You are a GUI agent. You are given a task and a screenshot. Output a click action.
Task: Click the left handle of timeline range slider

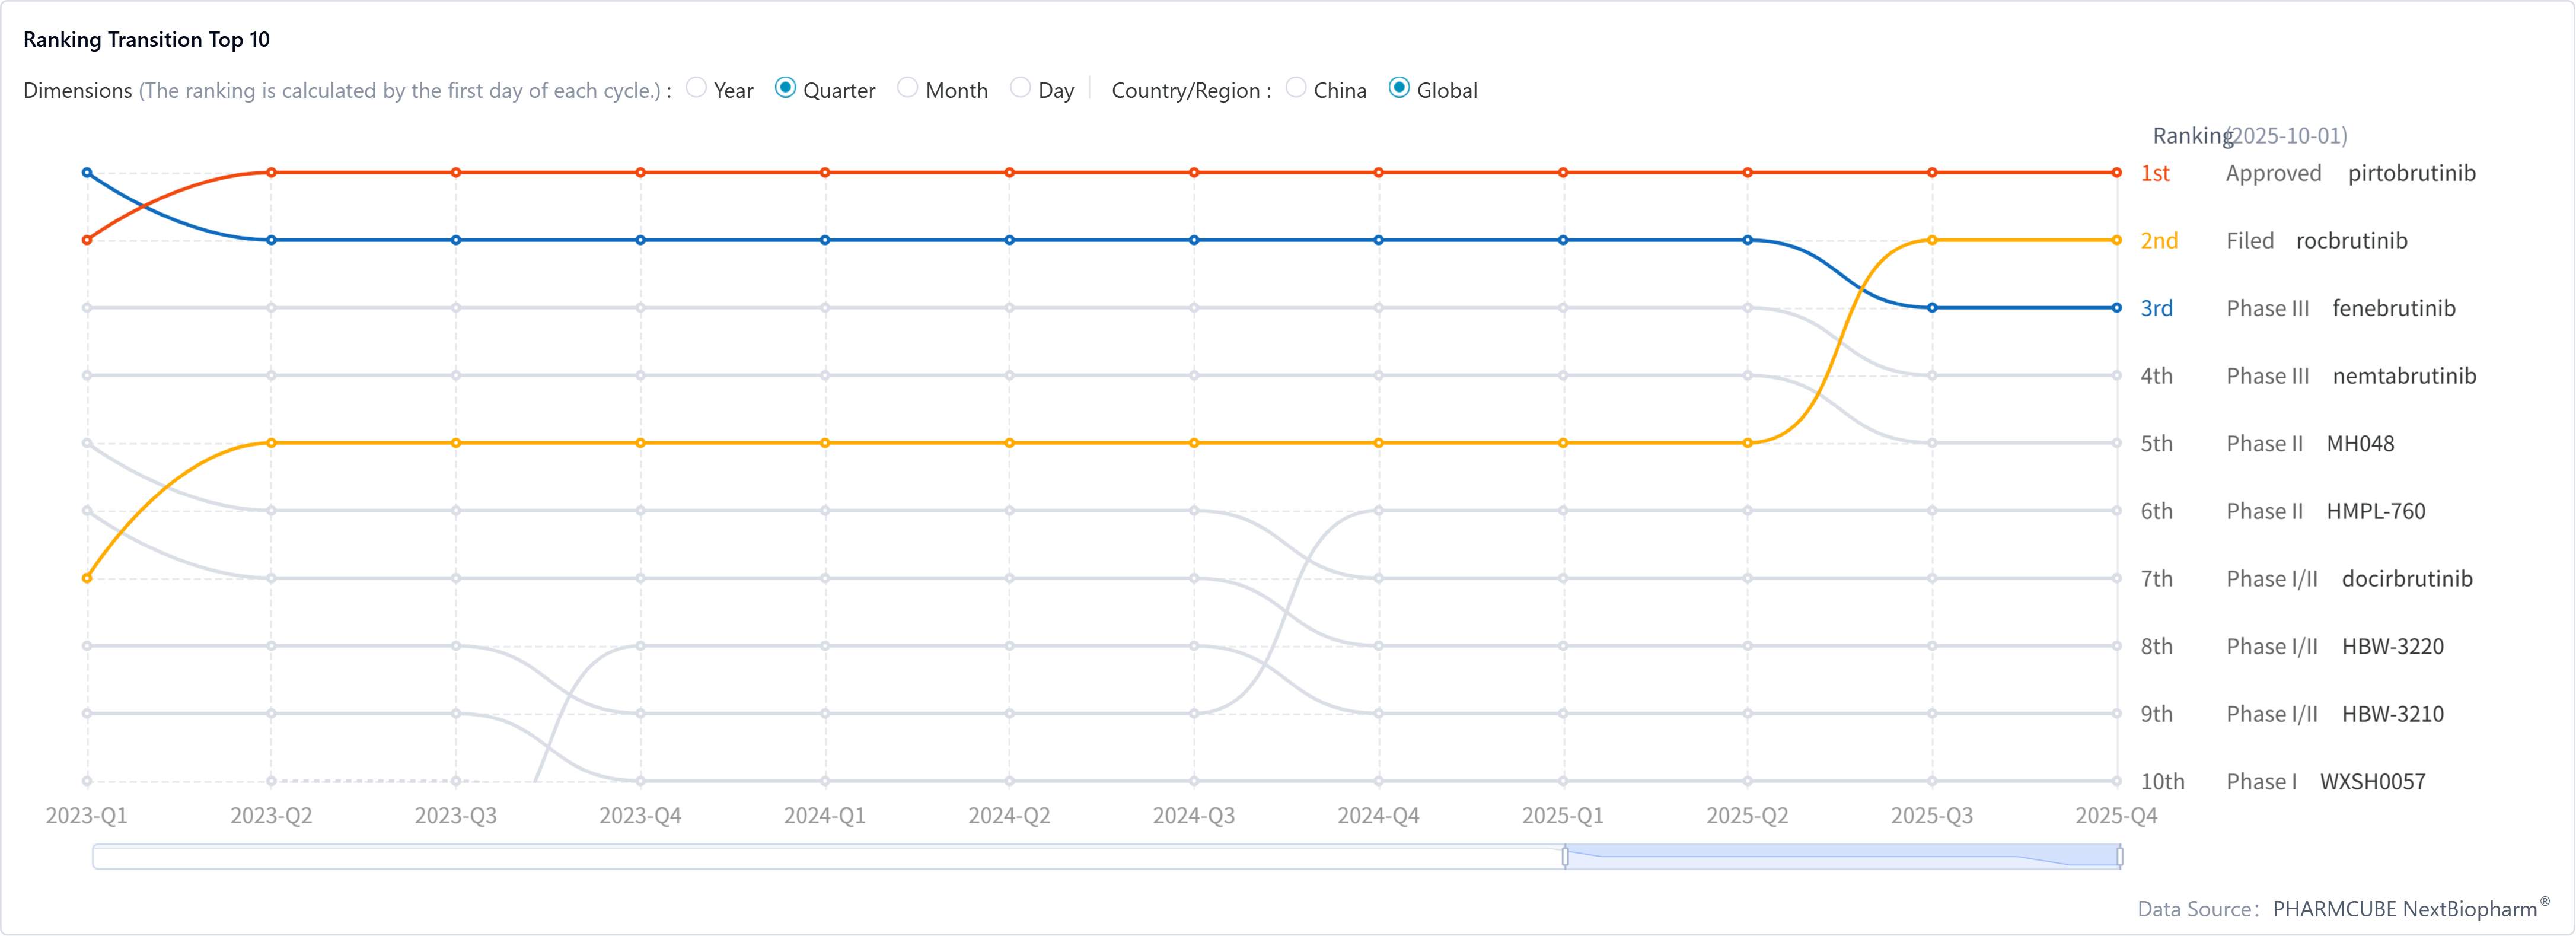(1565, 856)
